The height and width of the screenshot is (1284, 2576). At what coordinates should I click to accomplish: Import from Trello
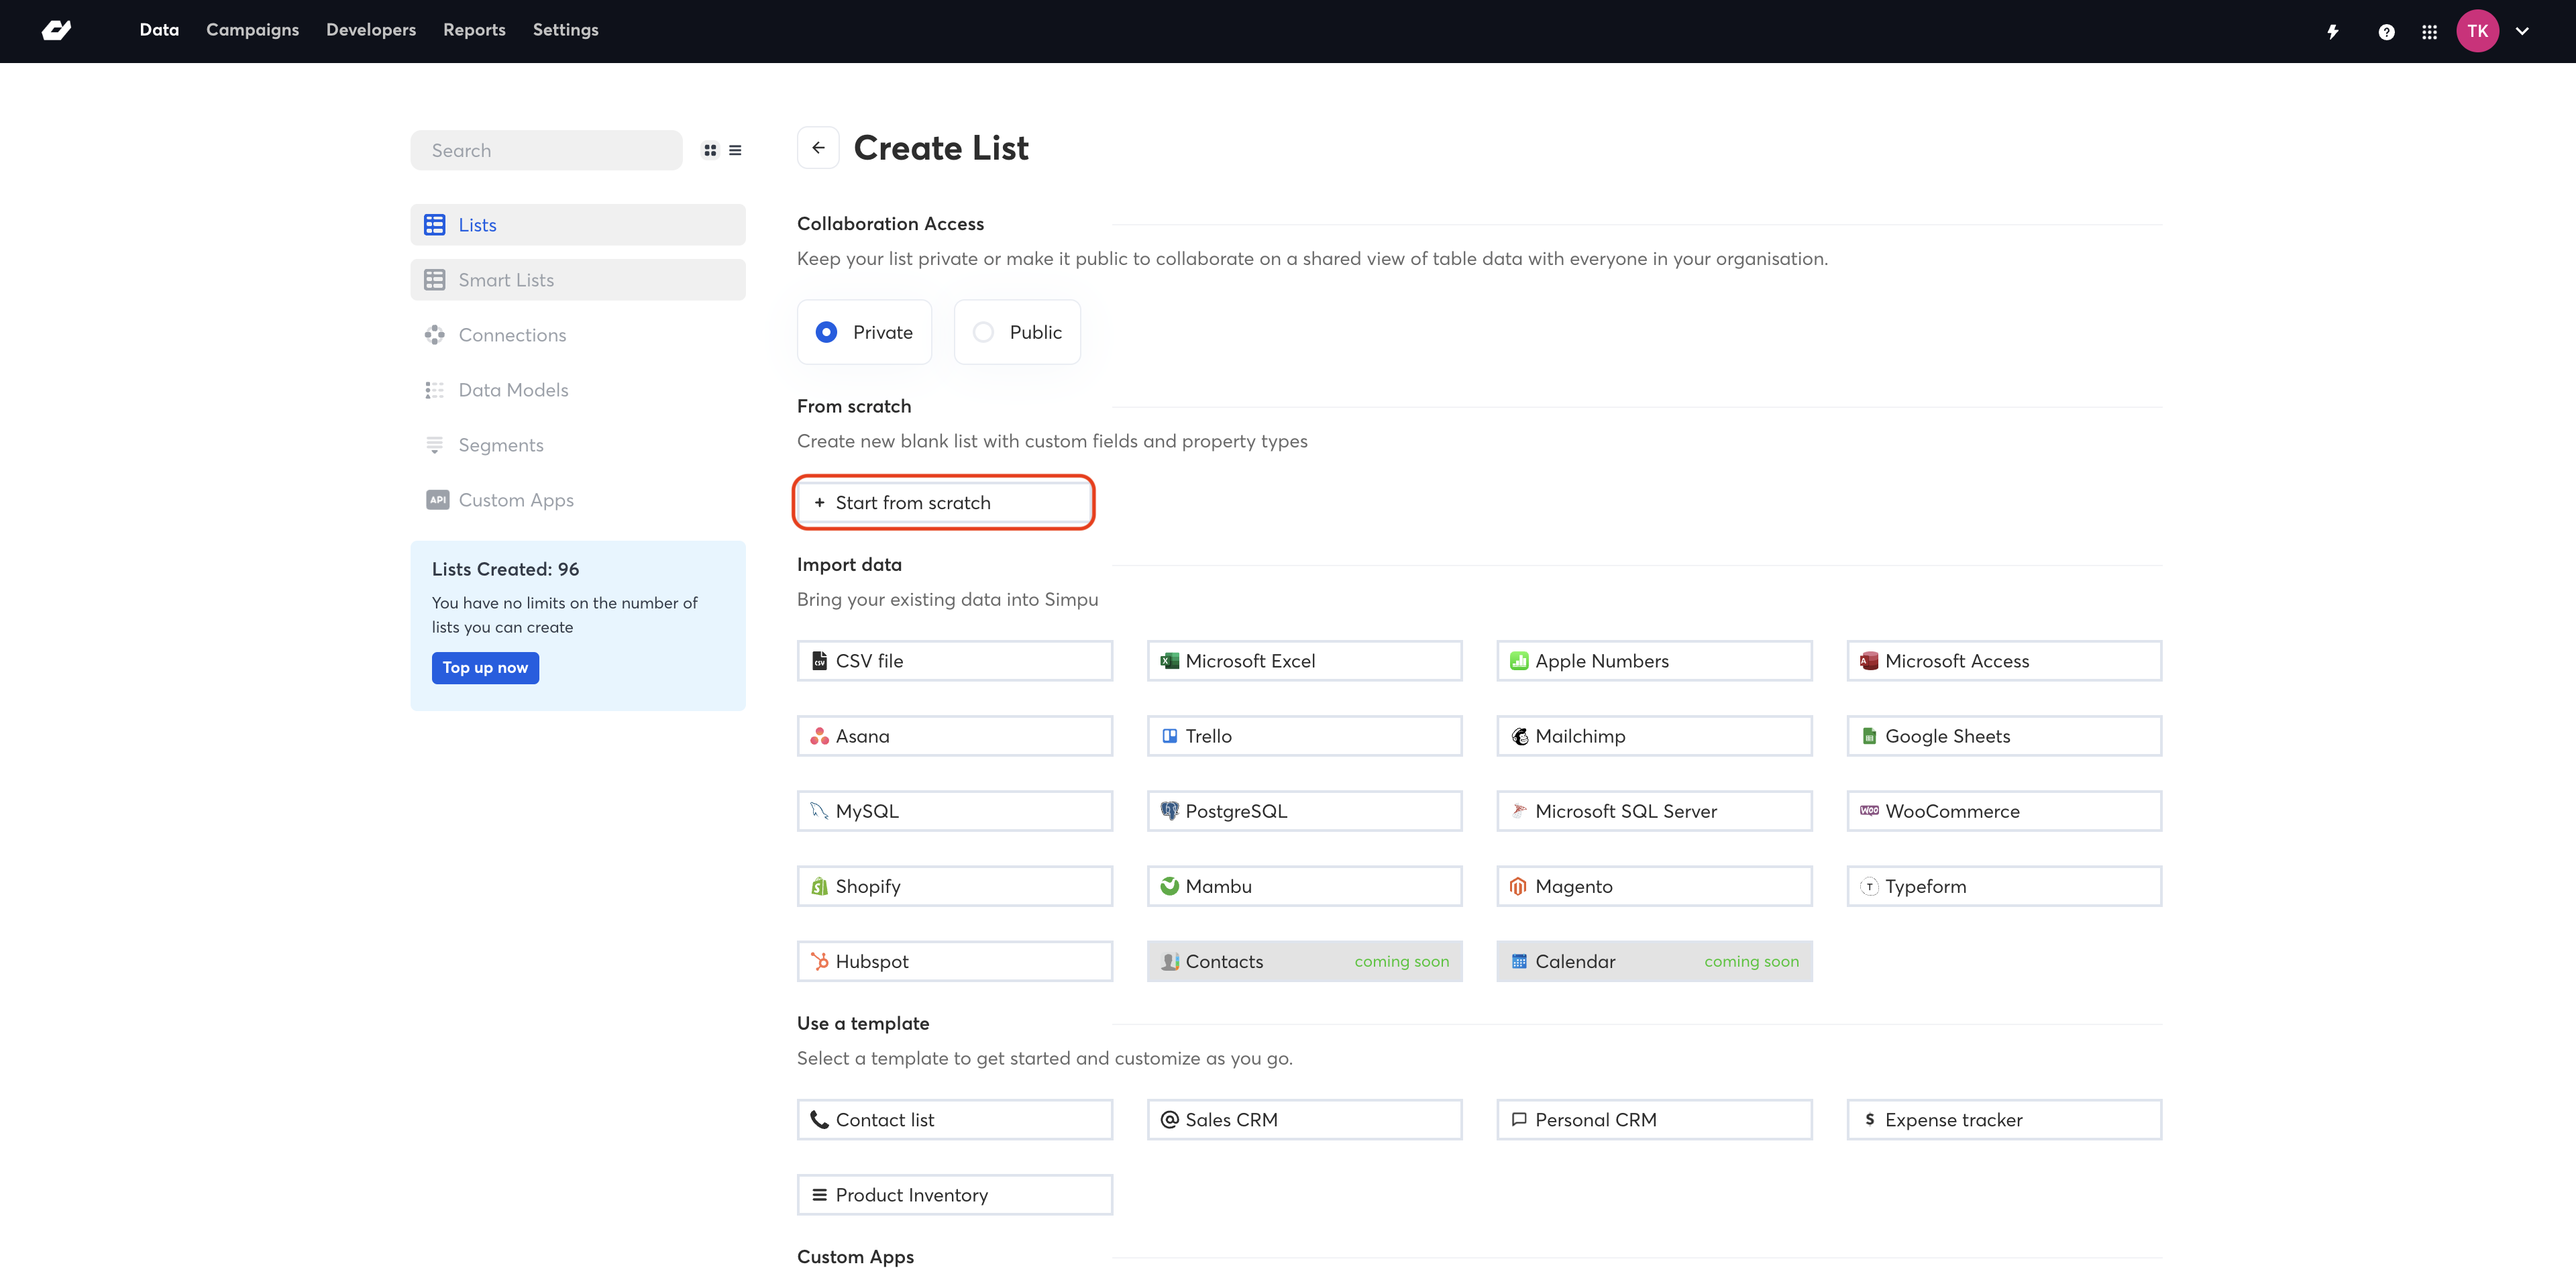coord(1304,736)
